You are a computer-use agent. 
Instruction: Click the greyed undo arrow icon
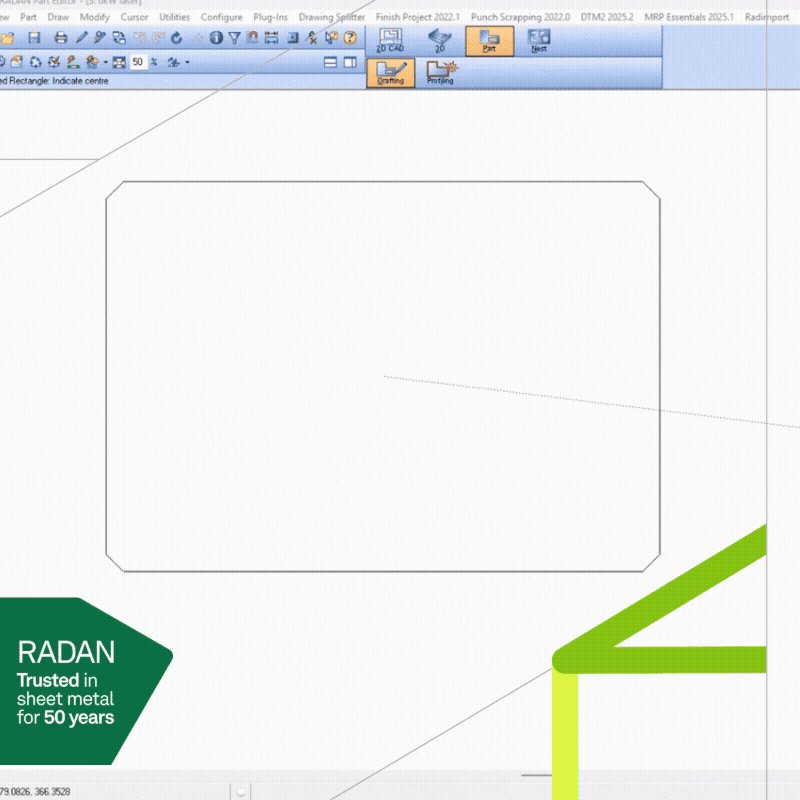[140, 38]
